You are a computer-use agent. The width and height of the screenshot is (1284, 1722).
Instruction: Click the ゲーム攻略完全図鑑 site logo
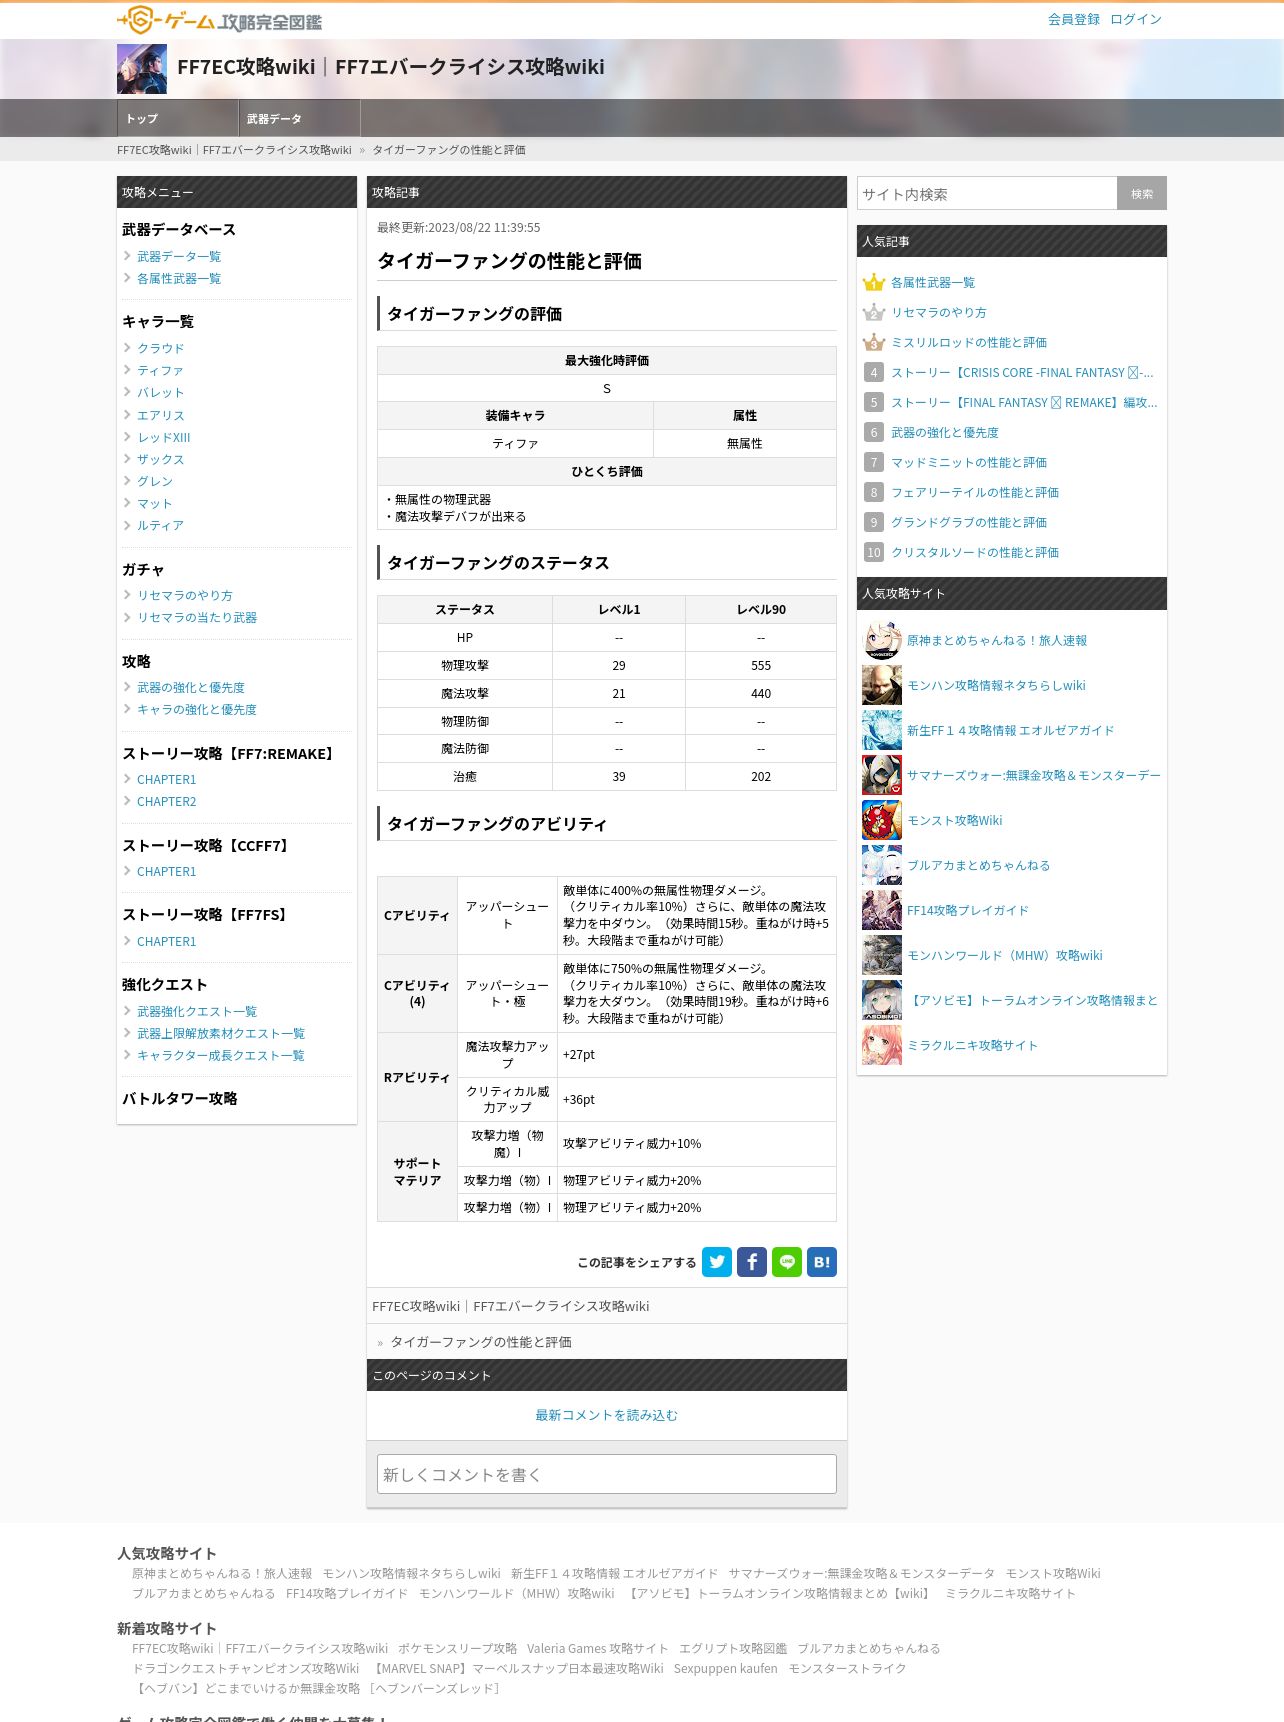219,20
